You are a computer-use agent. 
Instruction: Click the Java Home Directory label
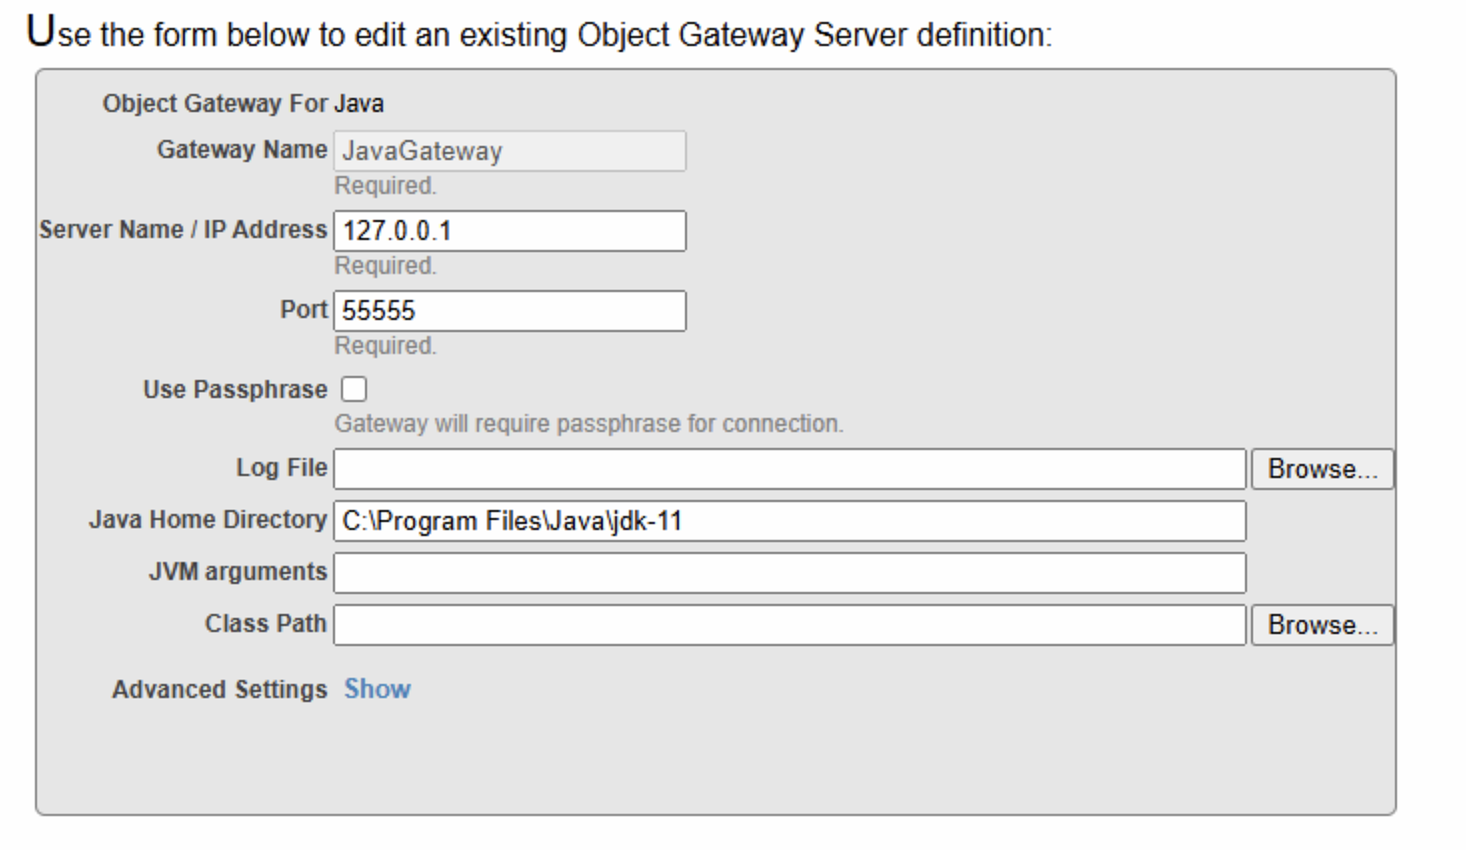207,520
